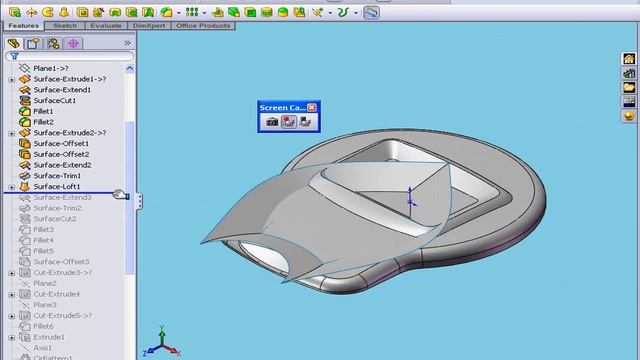Switch to the Evaluate tab
The height and width of the screenshot is (360, 640).
pos(106,26)
